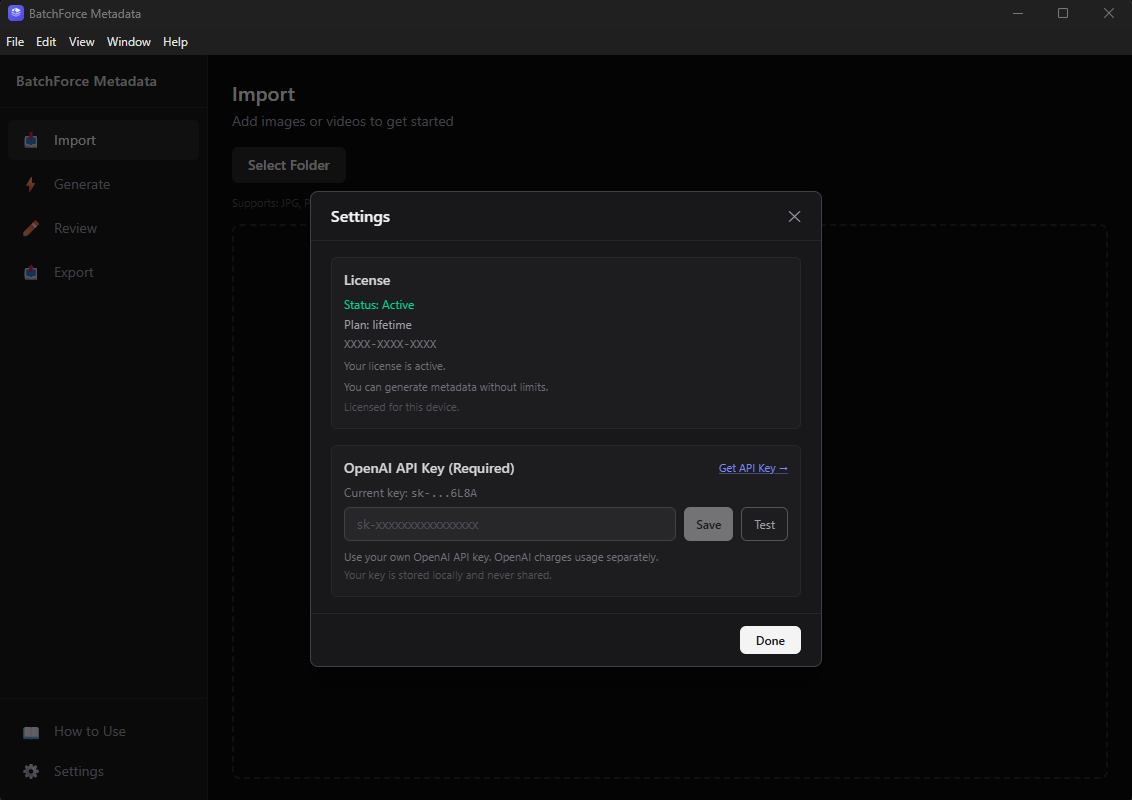Click the Select Folder button
Image resolution: width=1132 pixels, height=800 pixels.
click(x=289, y=165)
